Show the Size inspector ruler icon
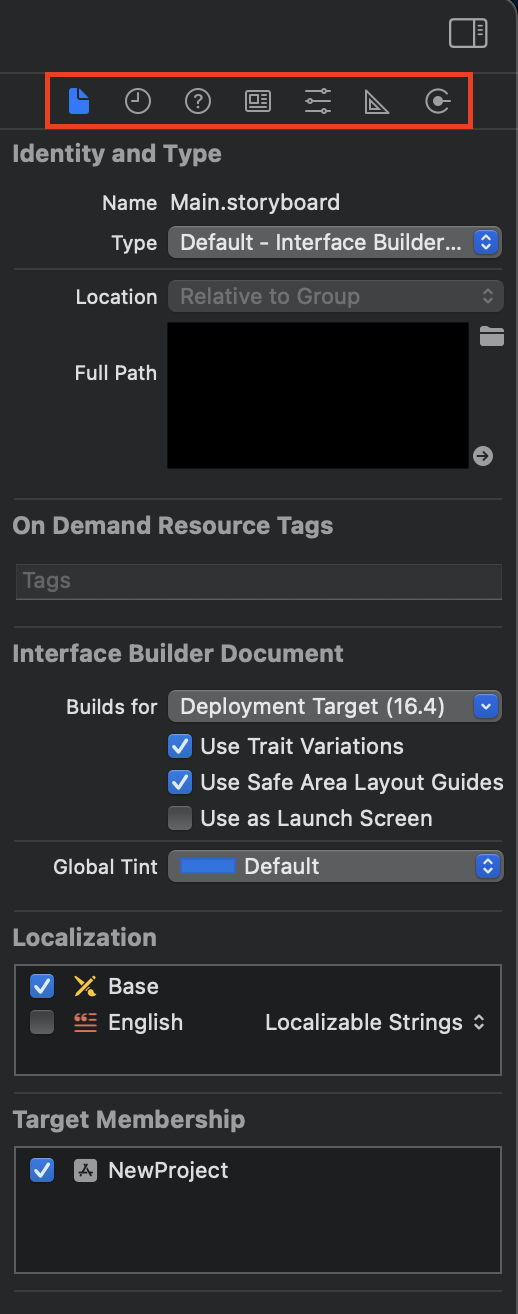Screen dimensions: 518x1314 [x=377, y=101]
